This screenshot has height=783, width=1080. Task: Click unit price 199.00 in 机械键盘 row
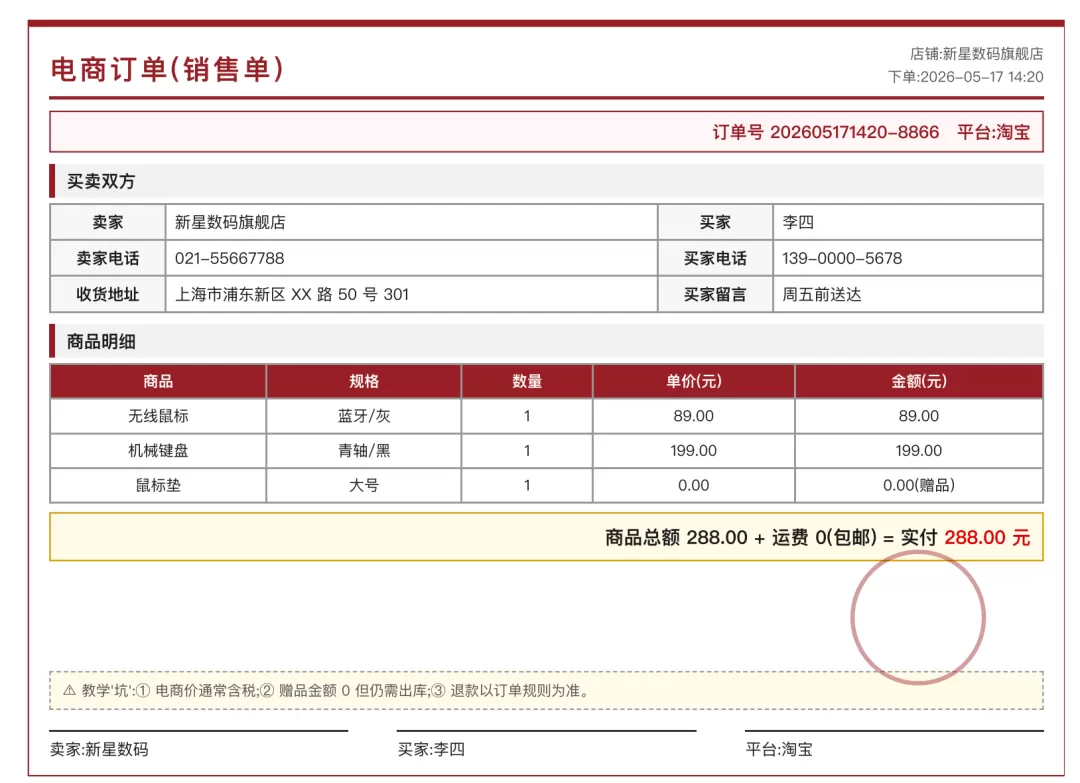coord(694,450)
